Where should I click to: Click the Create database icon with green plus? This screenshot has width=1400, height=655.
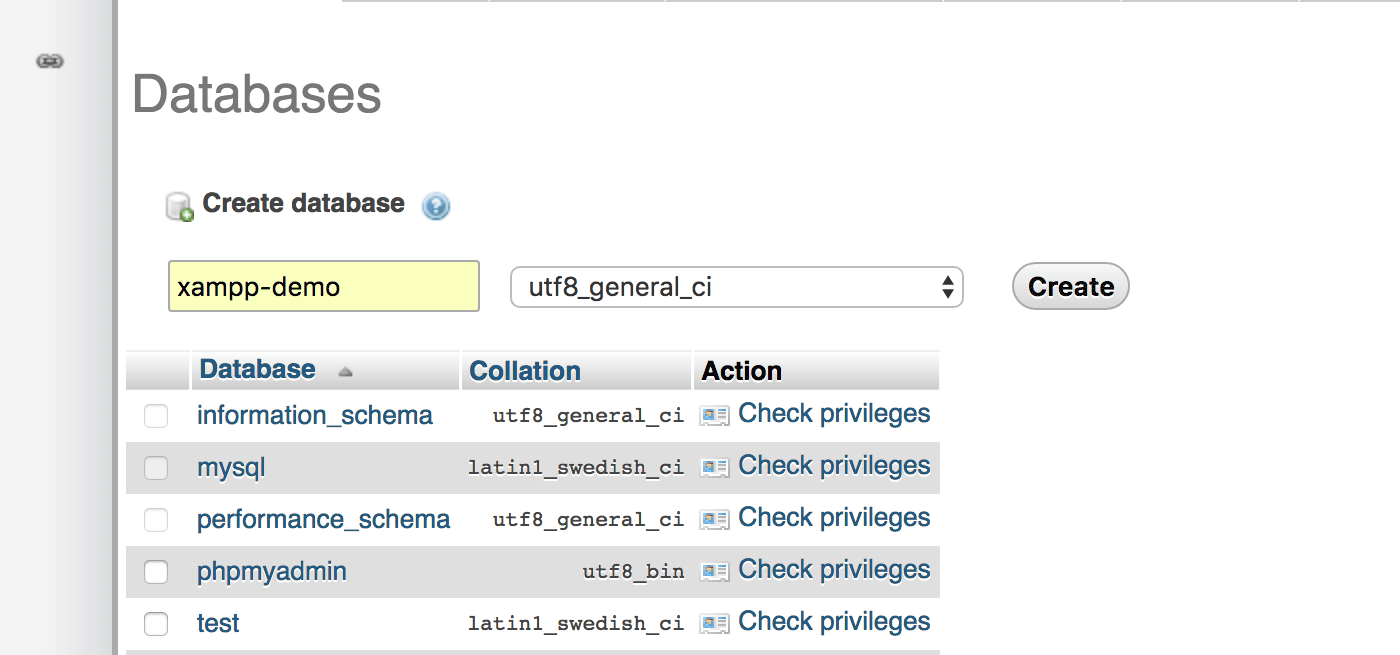180,207
